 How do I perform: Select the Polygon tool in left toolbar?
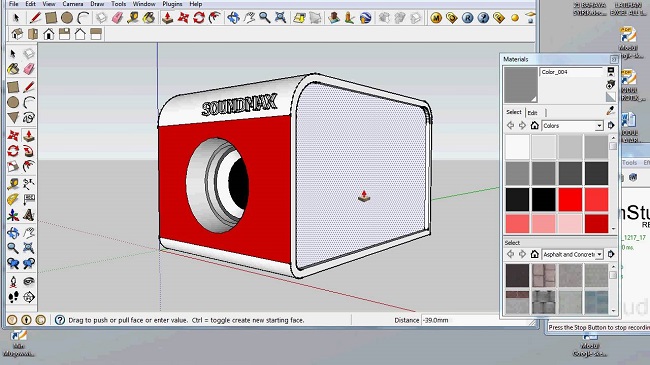coord(13,118)
